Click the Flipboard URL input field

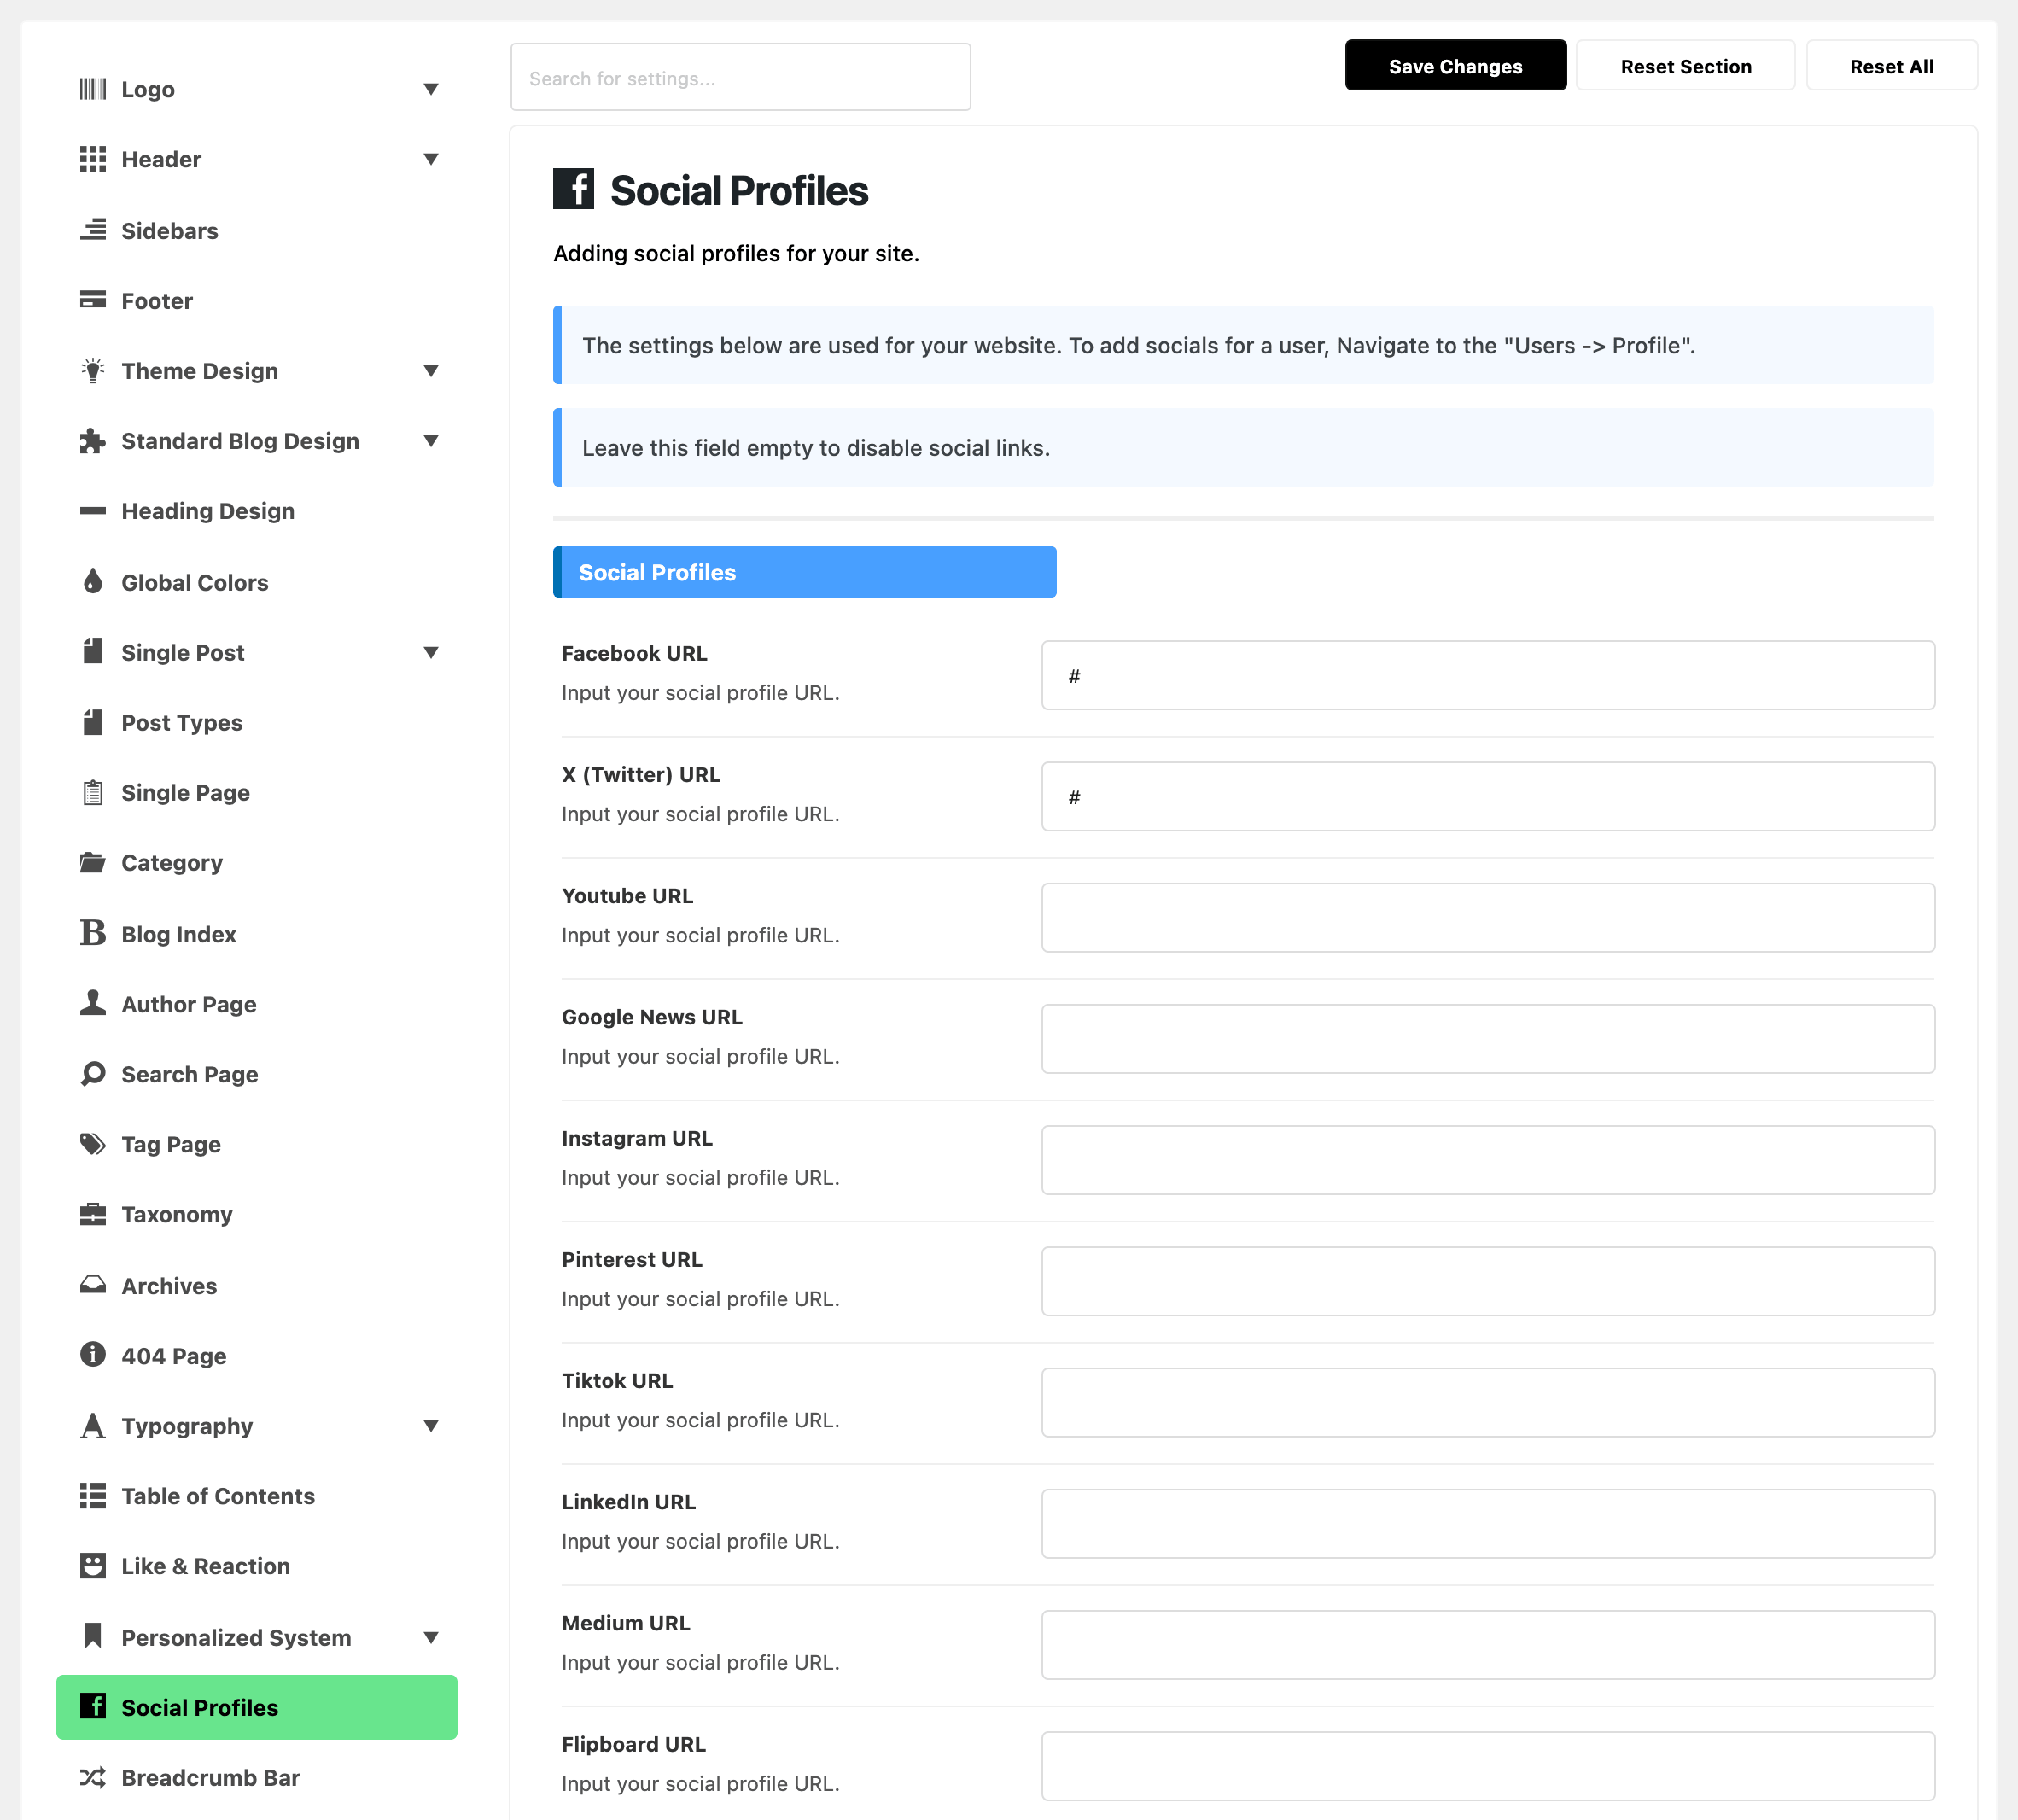pos(1488,1766)
